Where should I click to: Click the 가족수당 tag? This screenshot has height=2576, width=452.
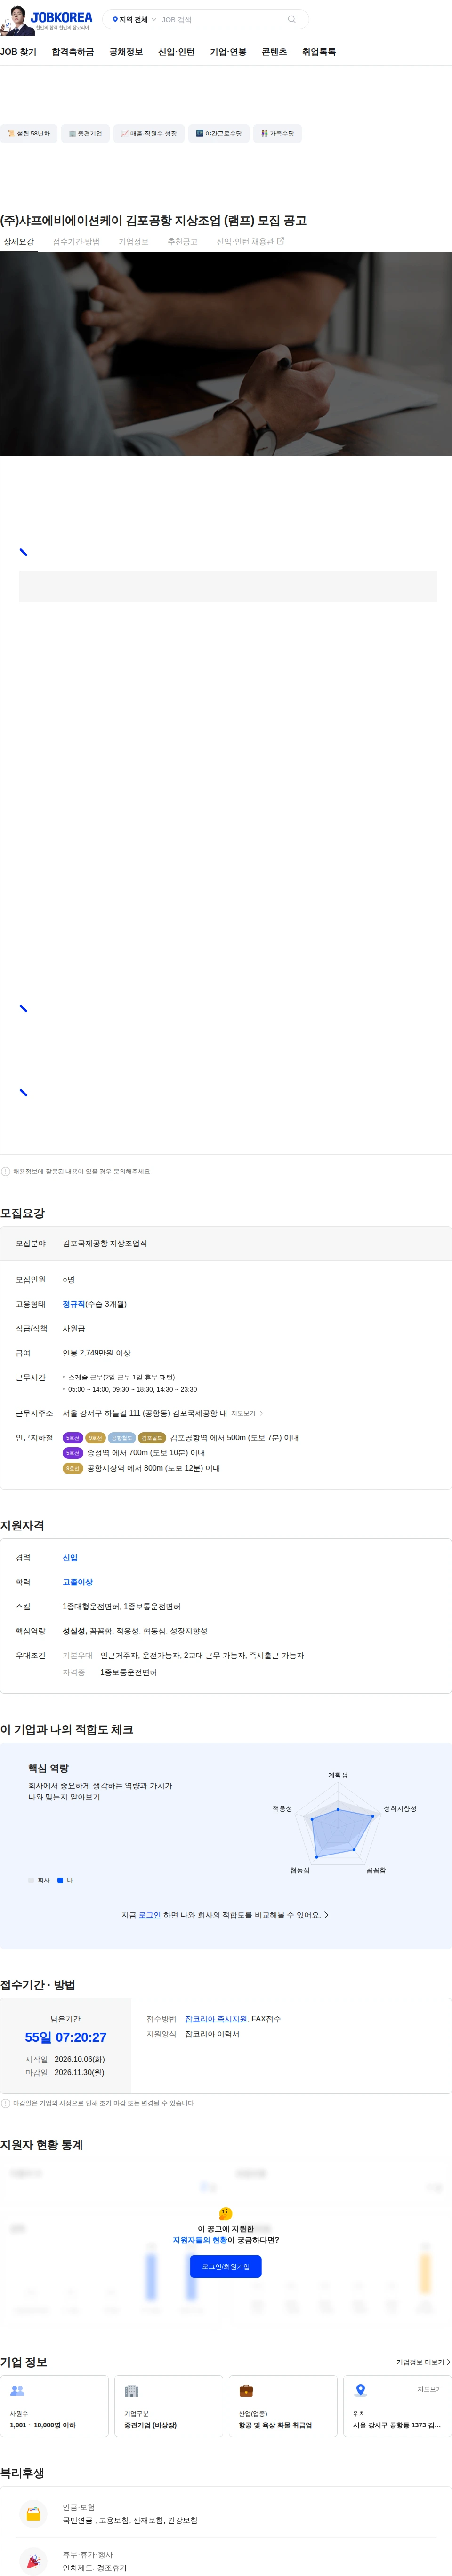[x=277, y=133]
